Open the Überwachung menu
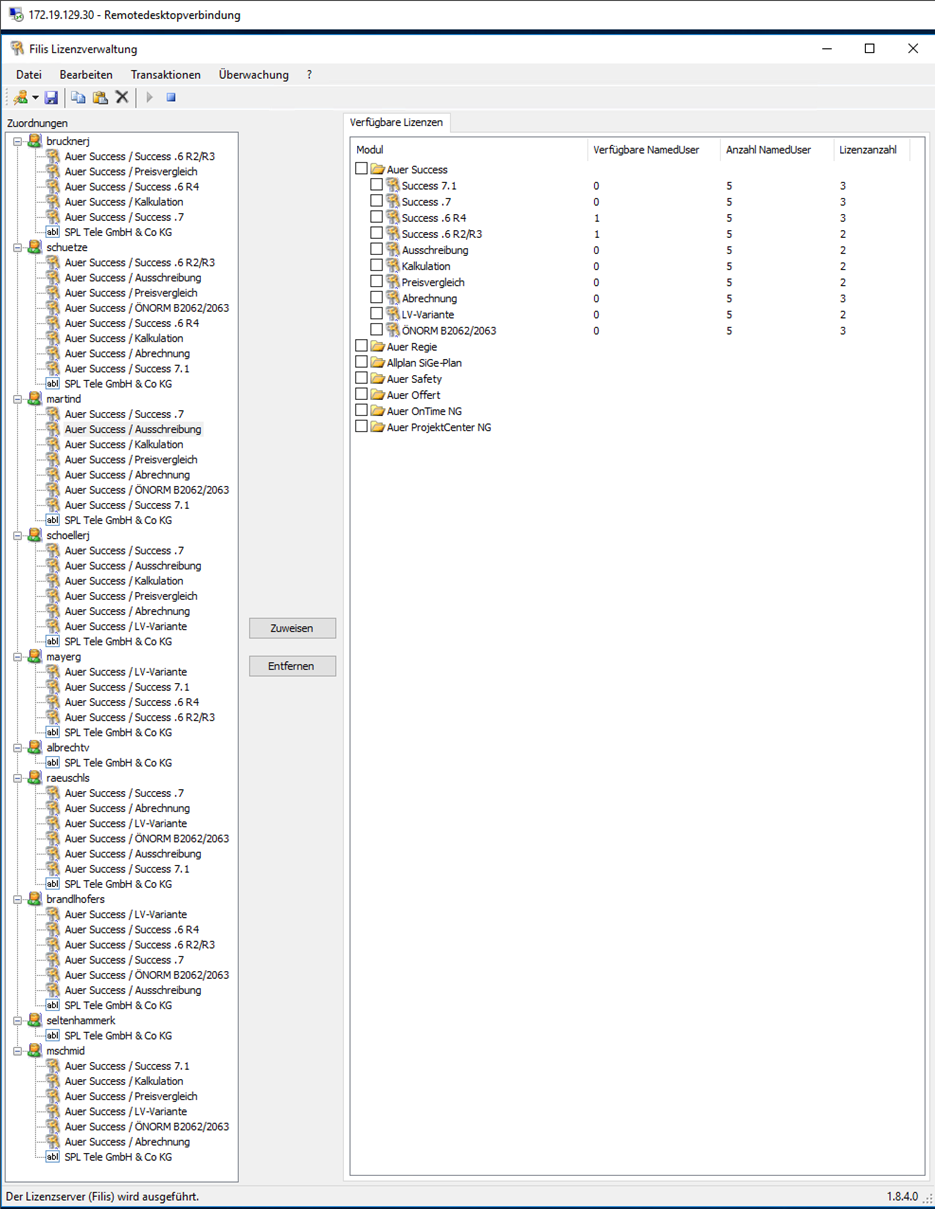Image resolution: width=935 pixels, height=1209 pixels. point(253,75)
